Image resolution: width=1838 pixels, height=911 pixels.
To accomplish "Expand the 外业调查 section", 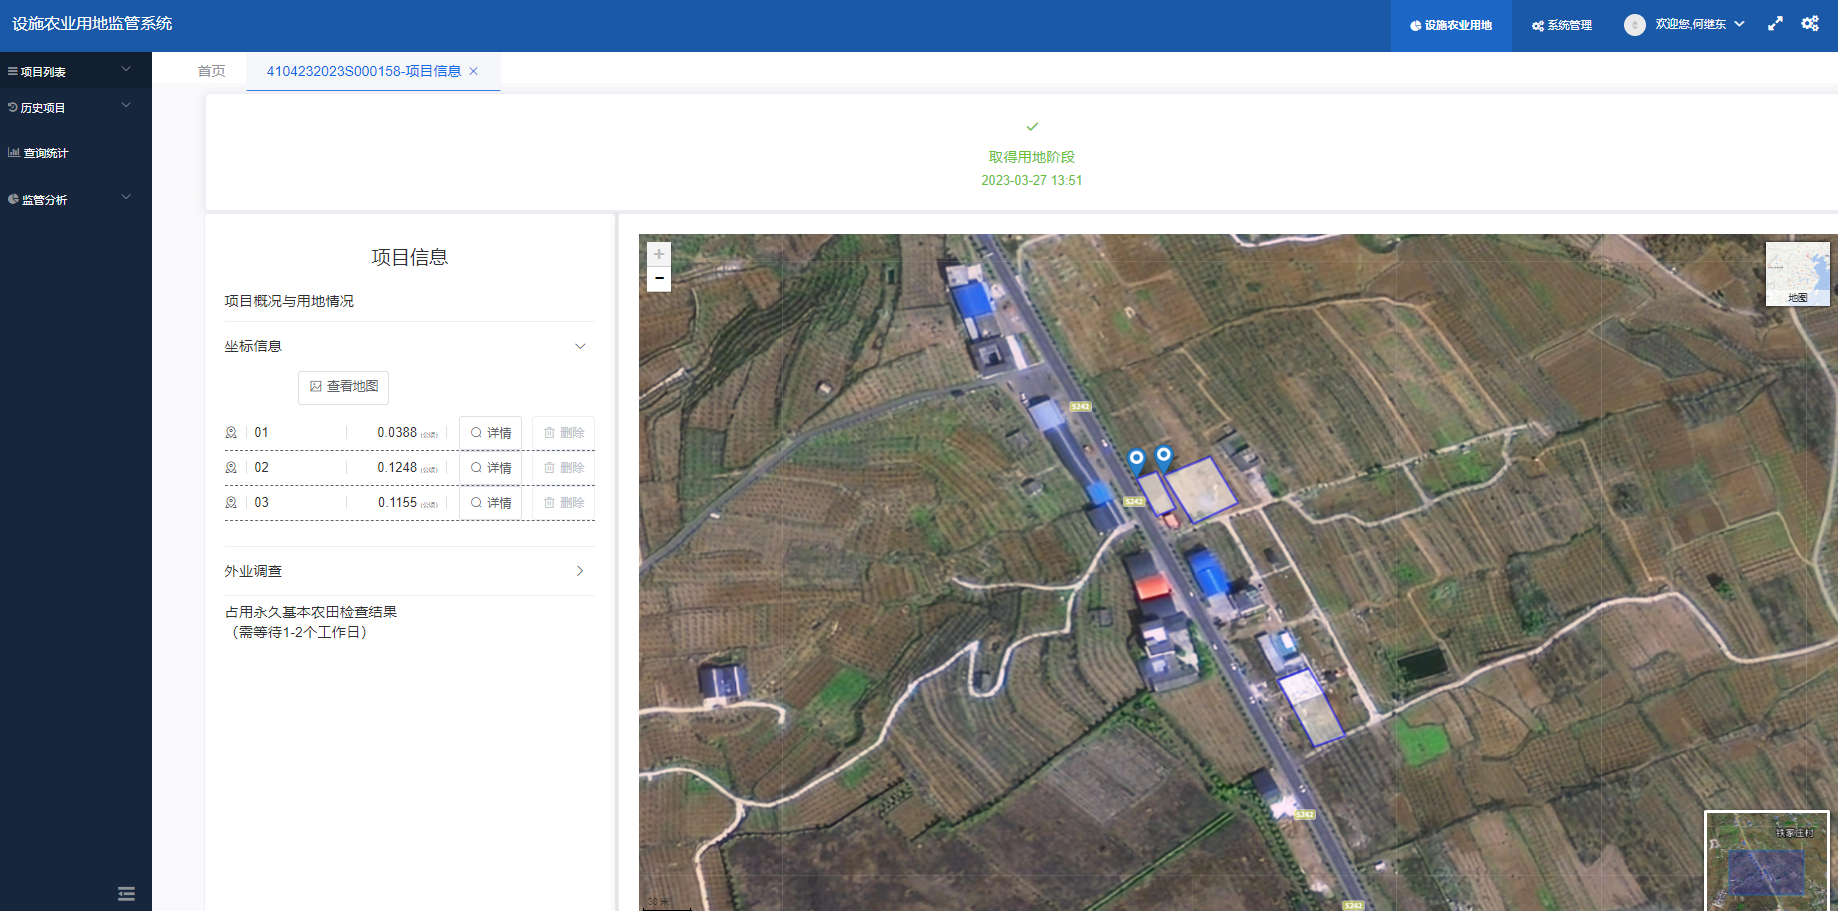I will click(x=409, y=571).
